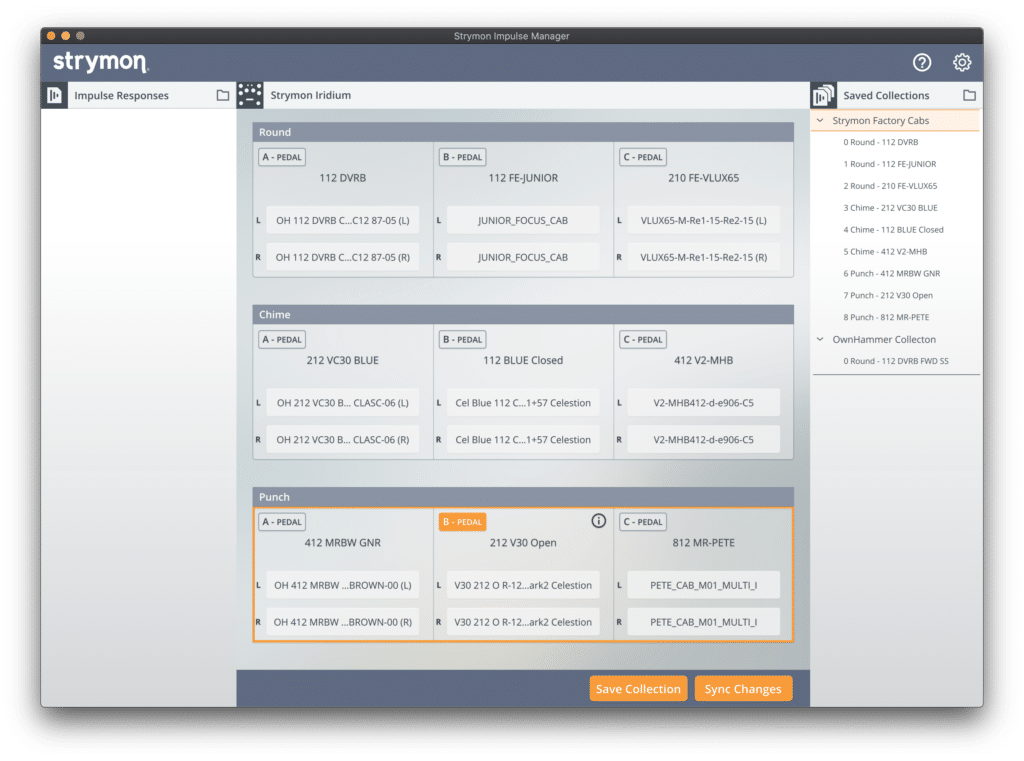Collapse the OwnHammer Collecton group

coord(820,339)
